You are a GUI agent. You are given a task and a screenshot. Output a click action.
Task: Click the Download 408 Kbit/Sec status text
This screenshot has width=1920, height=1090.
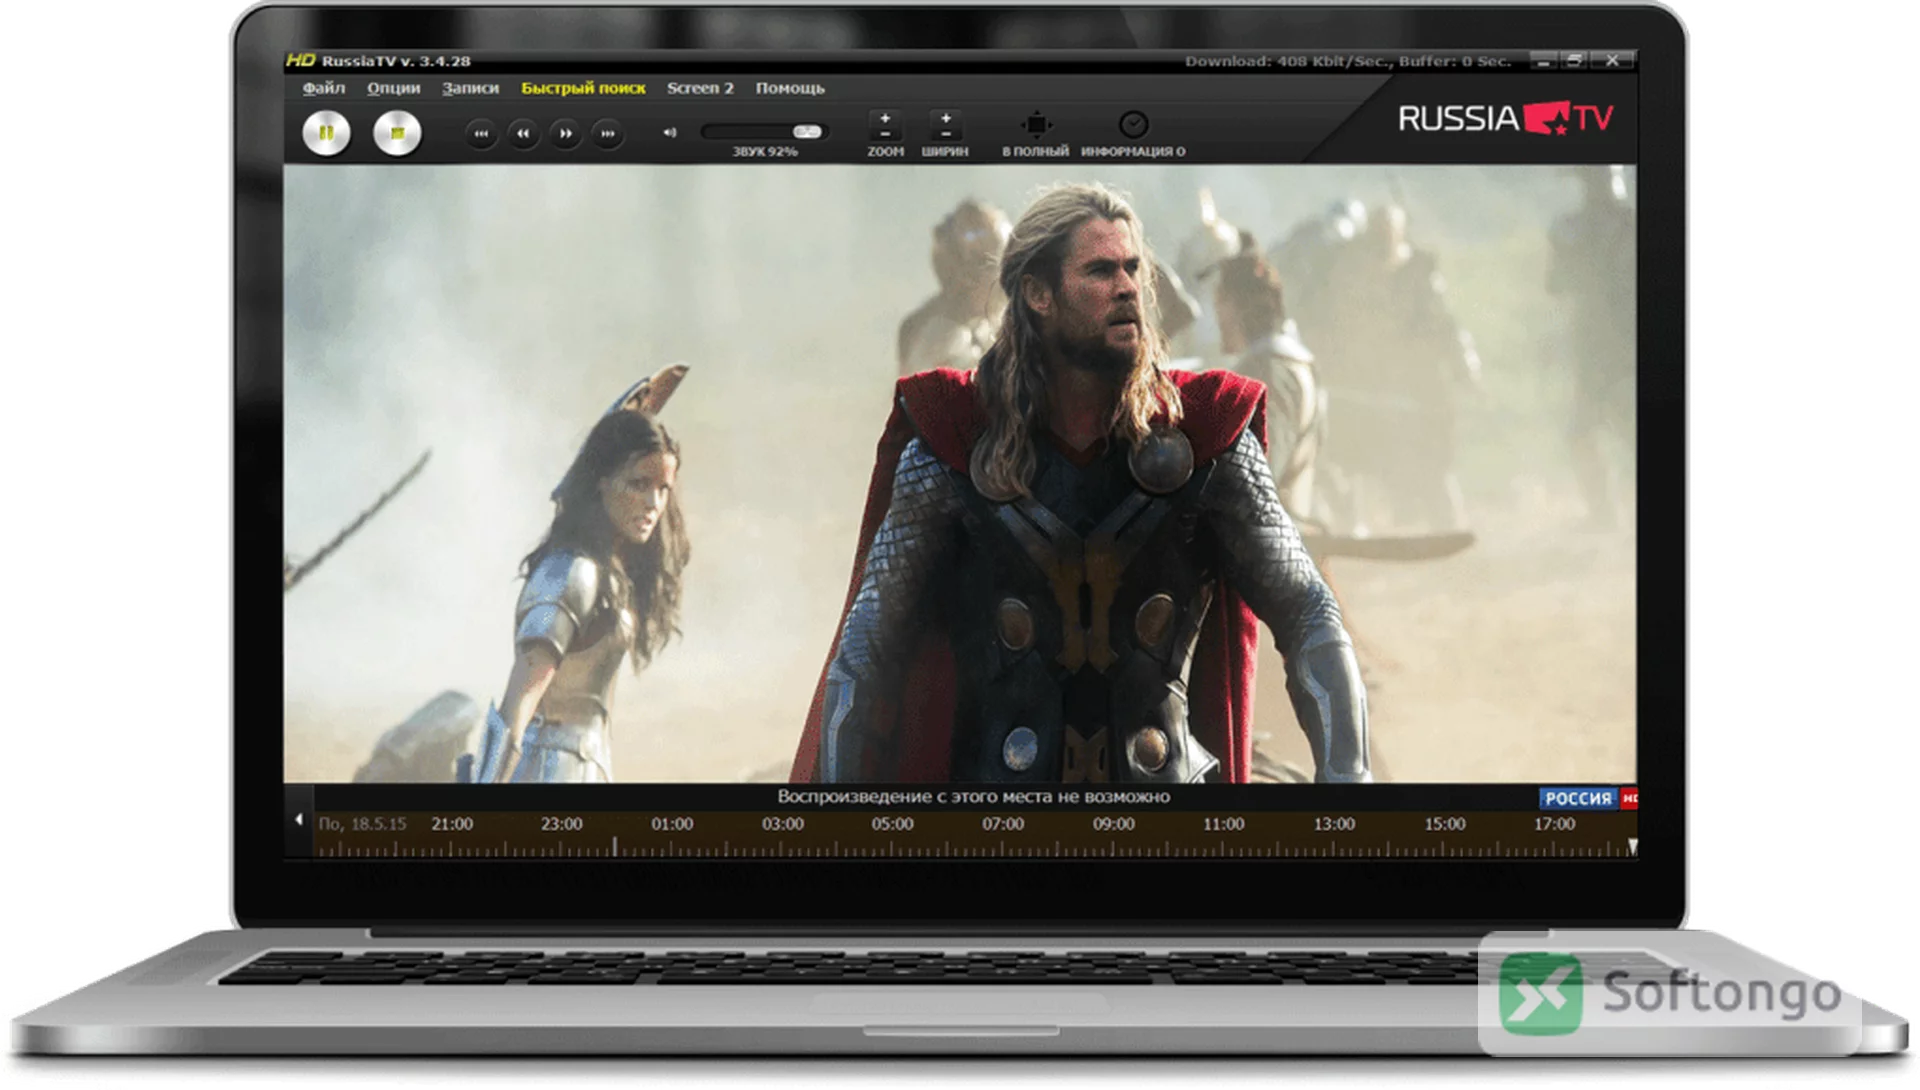[1348, 61]
